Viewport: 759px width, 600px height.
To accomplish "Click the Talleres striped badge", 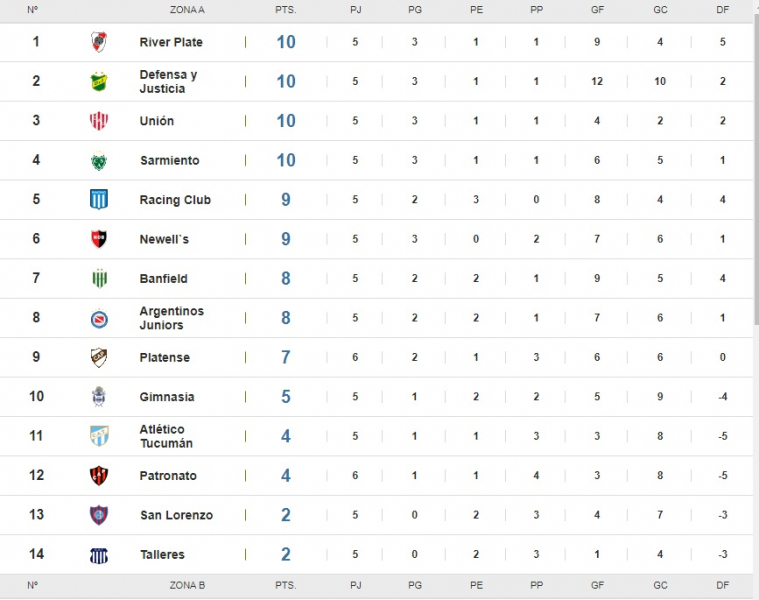I will click(99, 556).
